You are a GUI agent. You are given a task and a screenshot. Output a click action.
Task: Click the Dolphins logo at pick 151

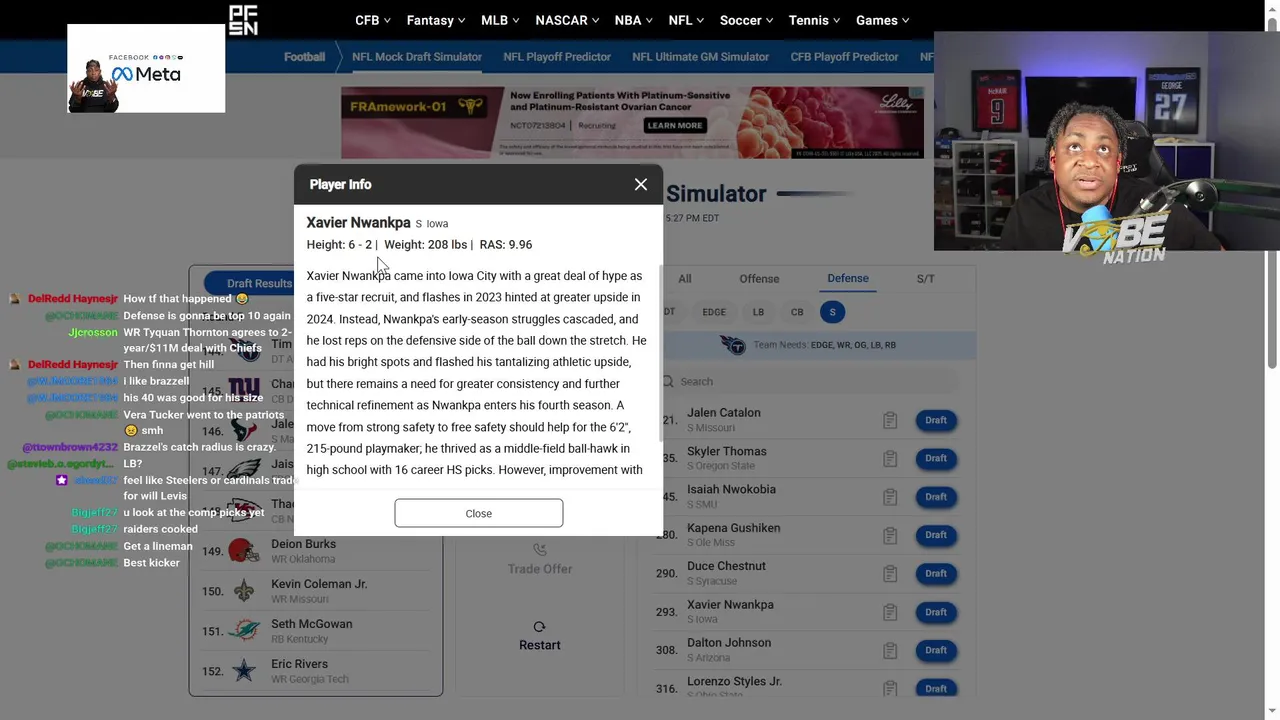(243, 631)
